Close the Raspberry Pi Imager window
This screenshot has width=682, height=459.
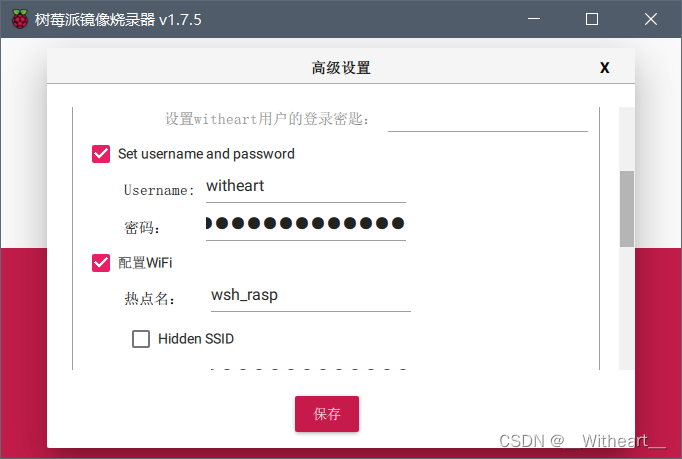[651, 19]
